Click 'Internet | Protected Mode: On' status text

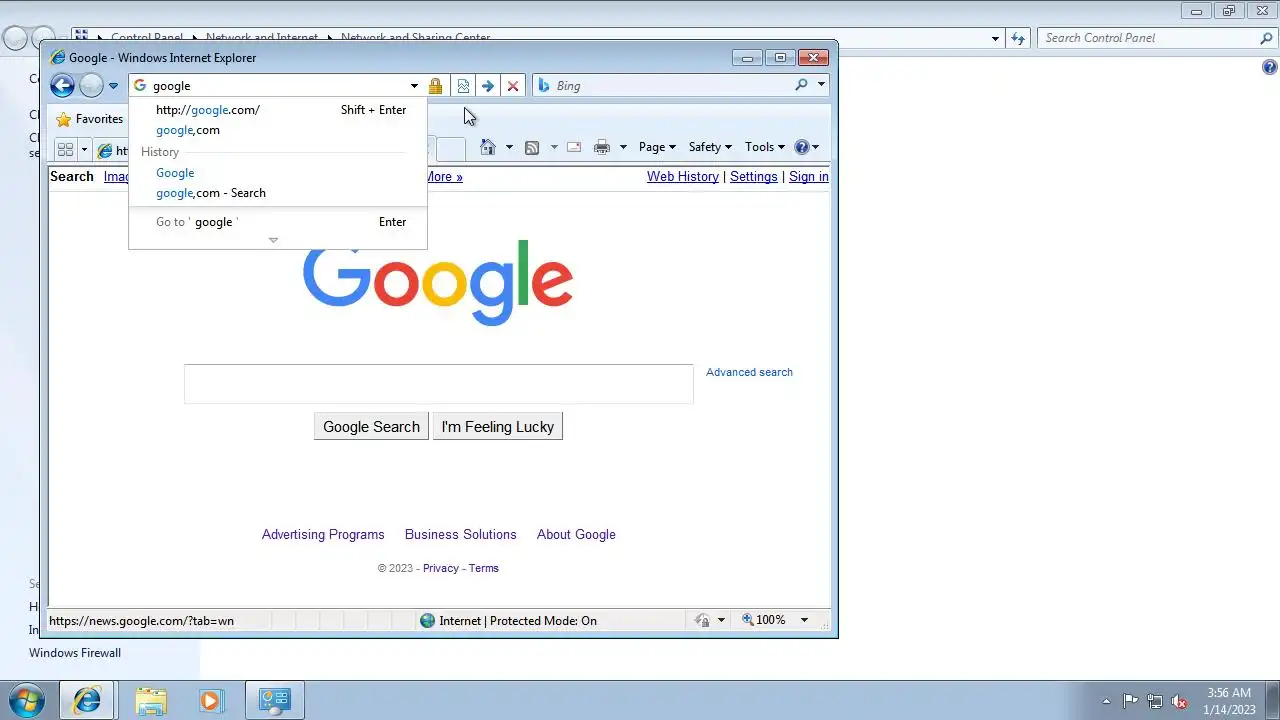[518, 621]
